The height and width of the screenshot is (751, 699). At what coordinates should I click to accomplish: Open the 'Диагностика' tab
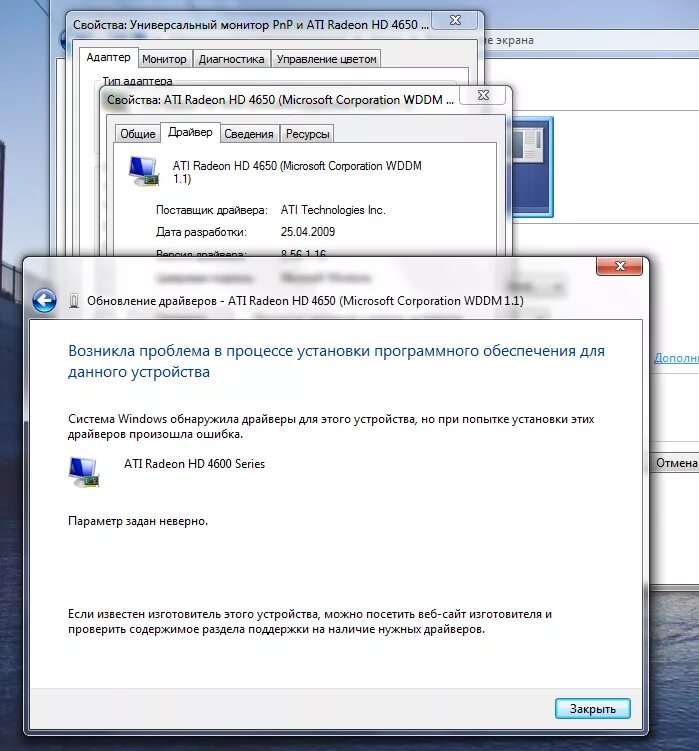pyautogui.click(x=231, y=59)
